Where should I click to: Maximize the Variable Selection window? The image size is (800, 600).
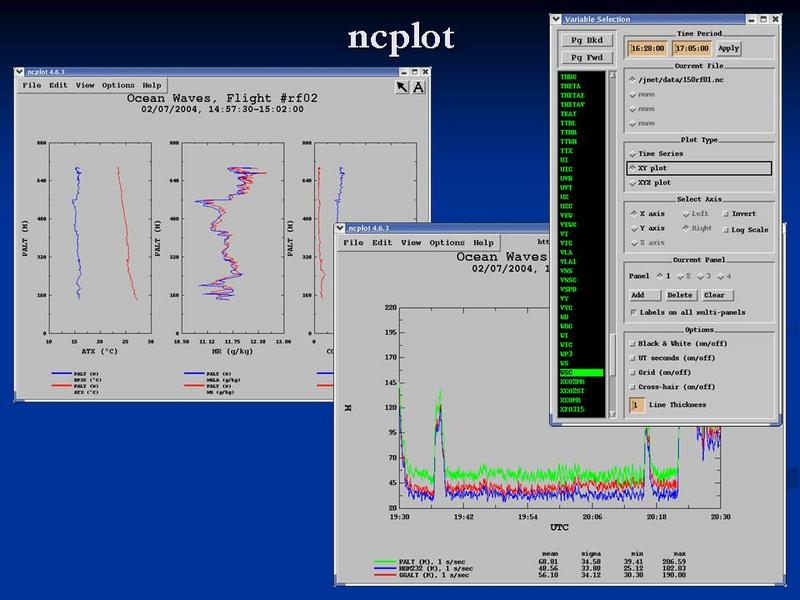pyautogui.click(x=763, y=19)
